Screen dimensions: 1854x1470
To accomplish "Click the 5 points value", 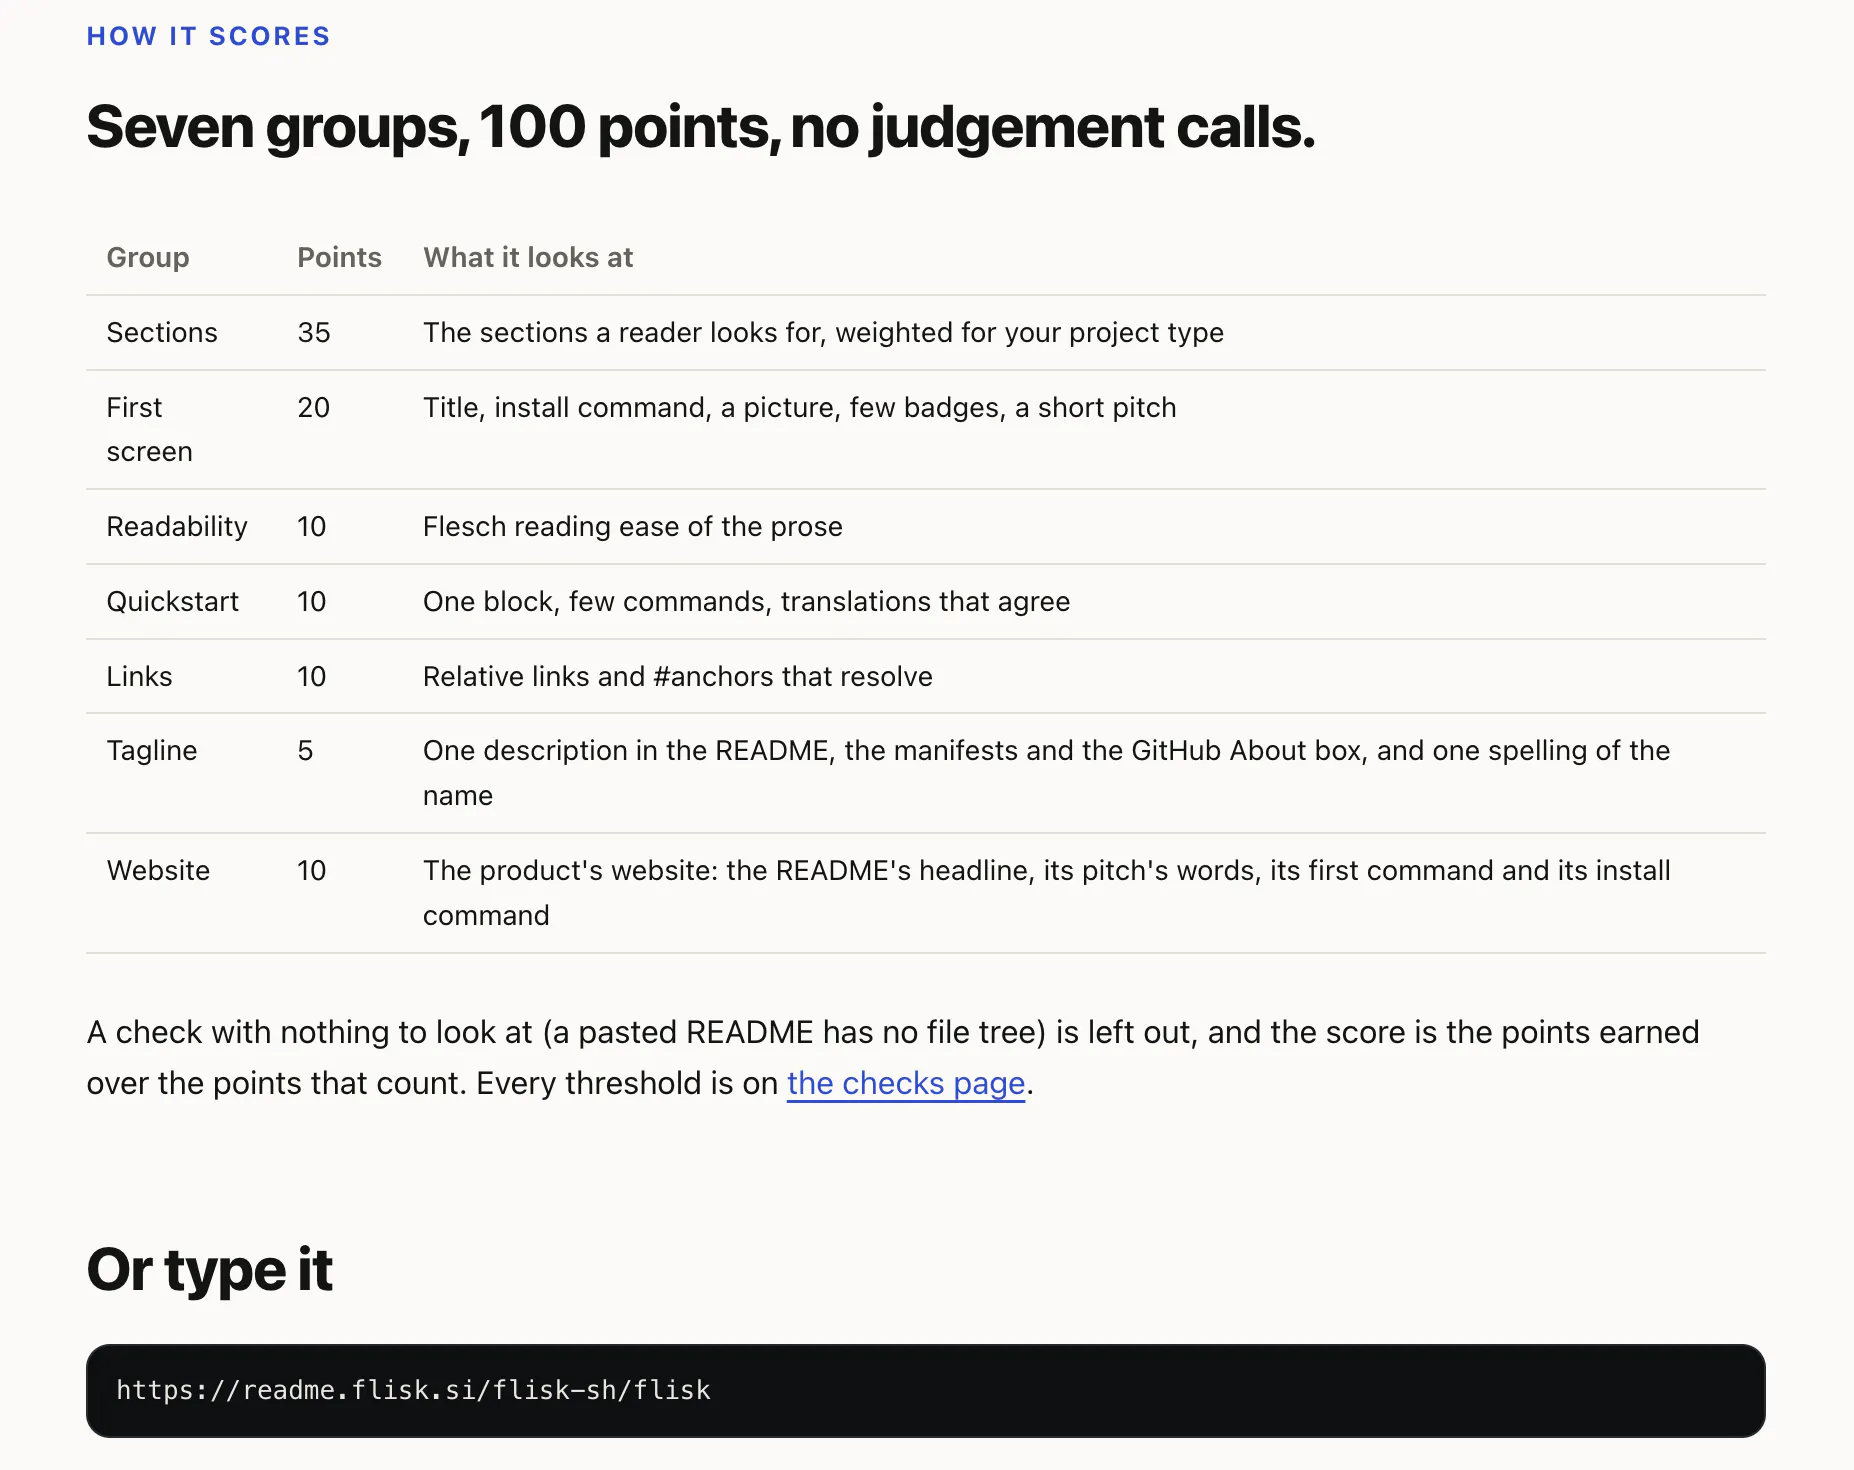I will [x=306, y=750].
